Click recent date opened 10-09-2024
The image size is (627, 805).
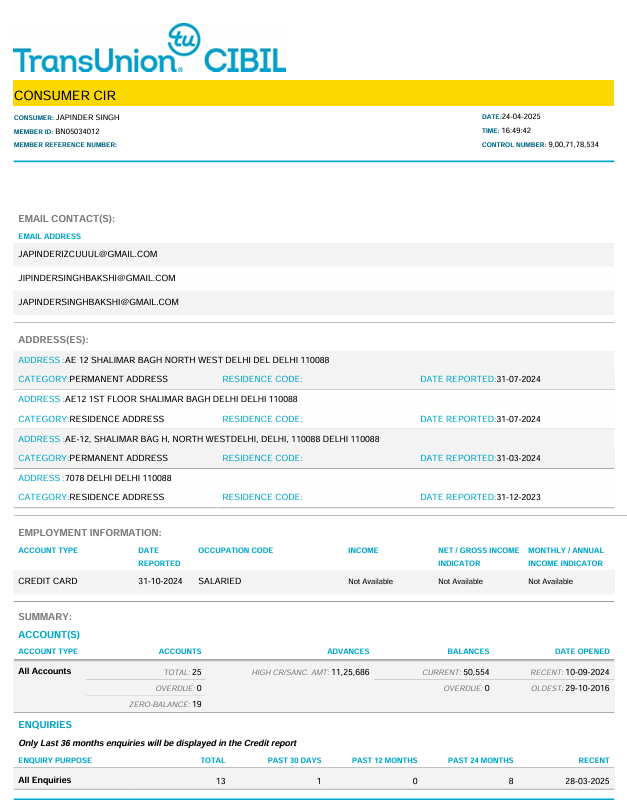coord(587,672)
